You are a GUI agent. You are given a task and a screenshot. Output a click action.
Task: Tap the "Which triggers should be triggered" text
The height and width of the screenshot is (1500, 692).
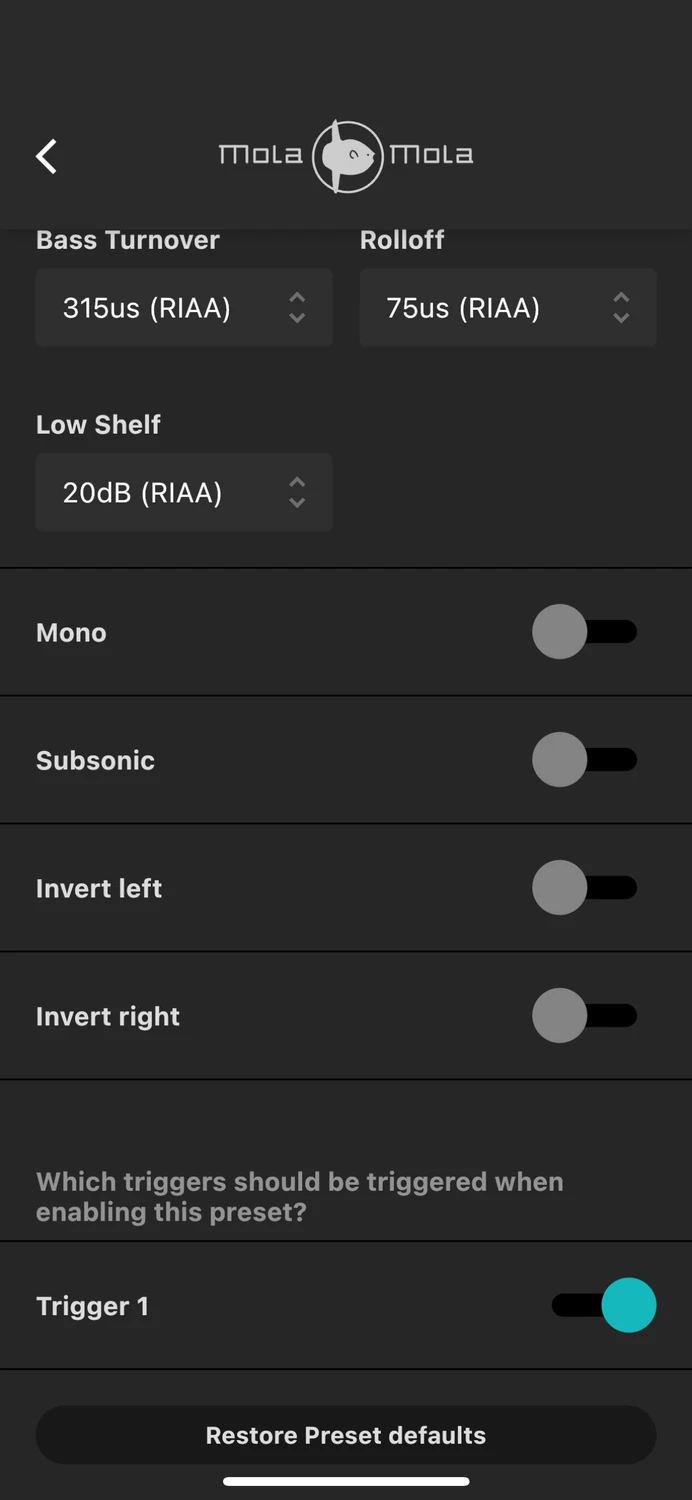300,1197
